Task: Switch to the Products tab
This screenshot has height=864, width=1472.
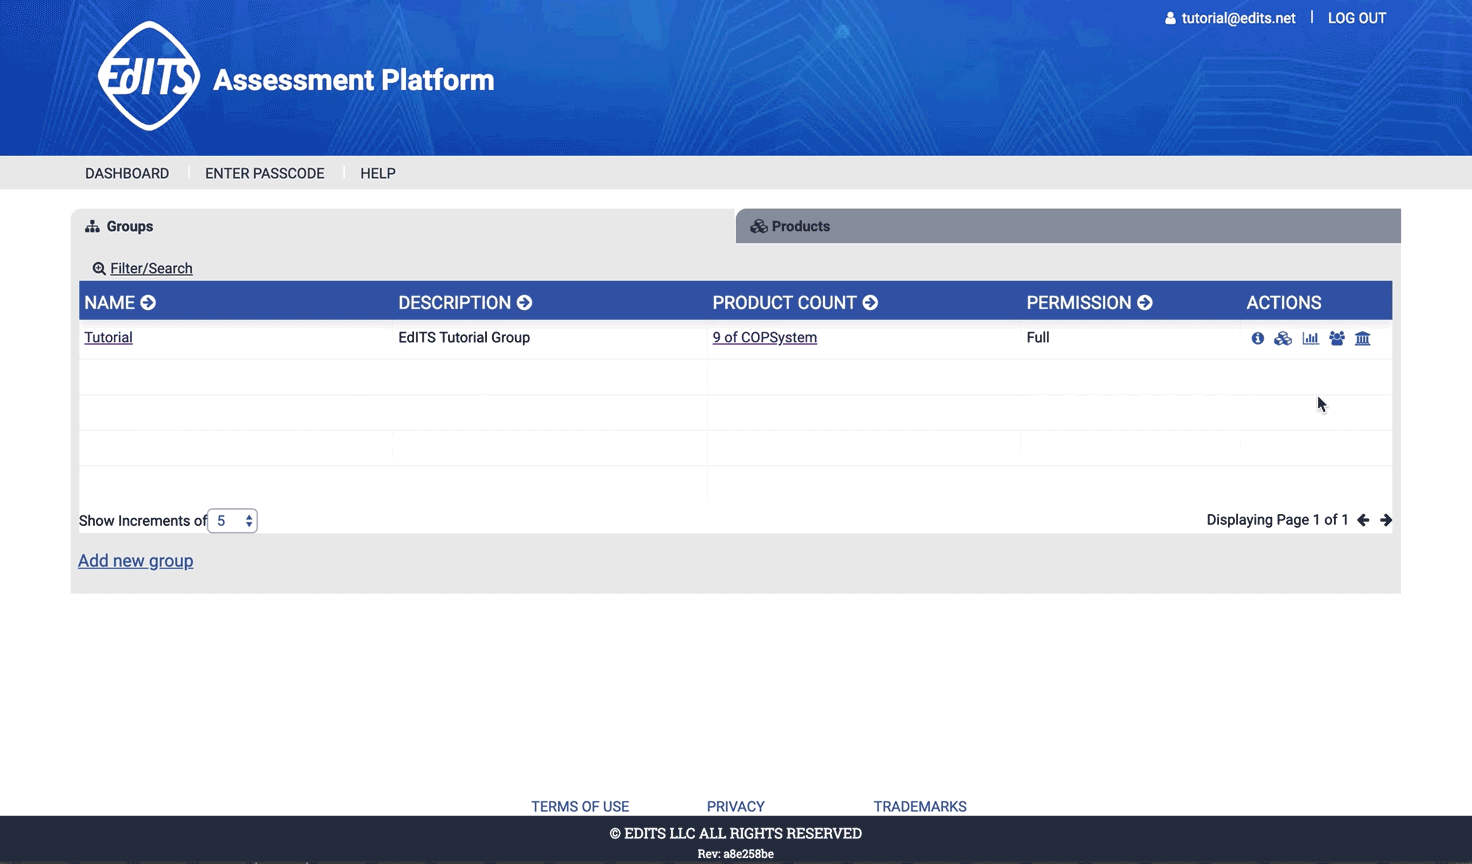Action: click(1068, 226)
